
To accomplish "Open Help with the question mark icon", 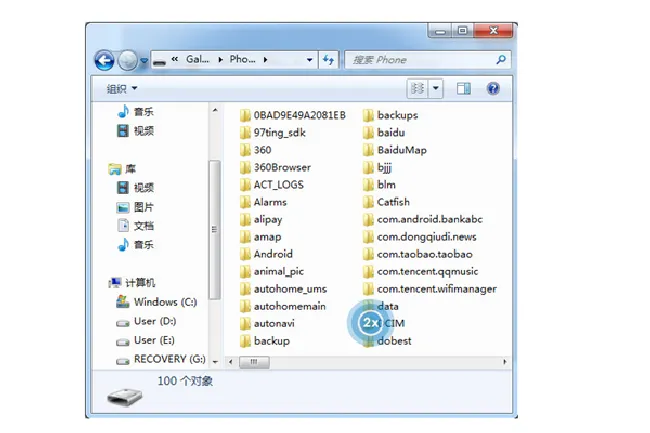I will point(493,89).
